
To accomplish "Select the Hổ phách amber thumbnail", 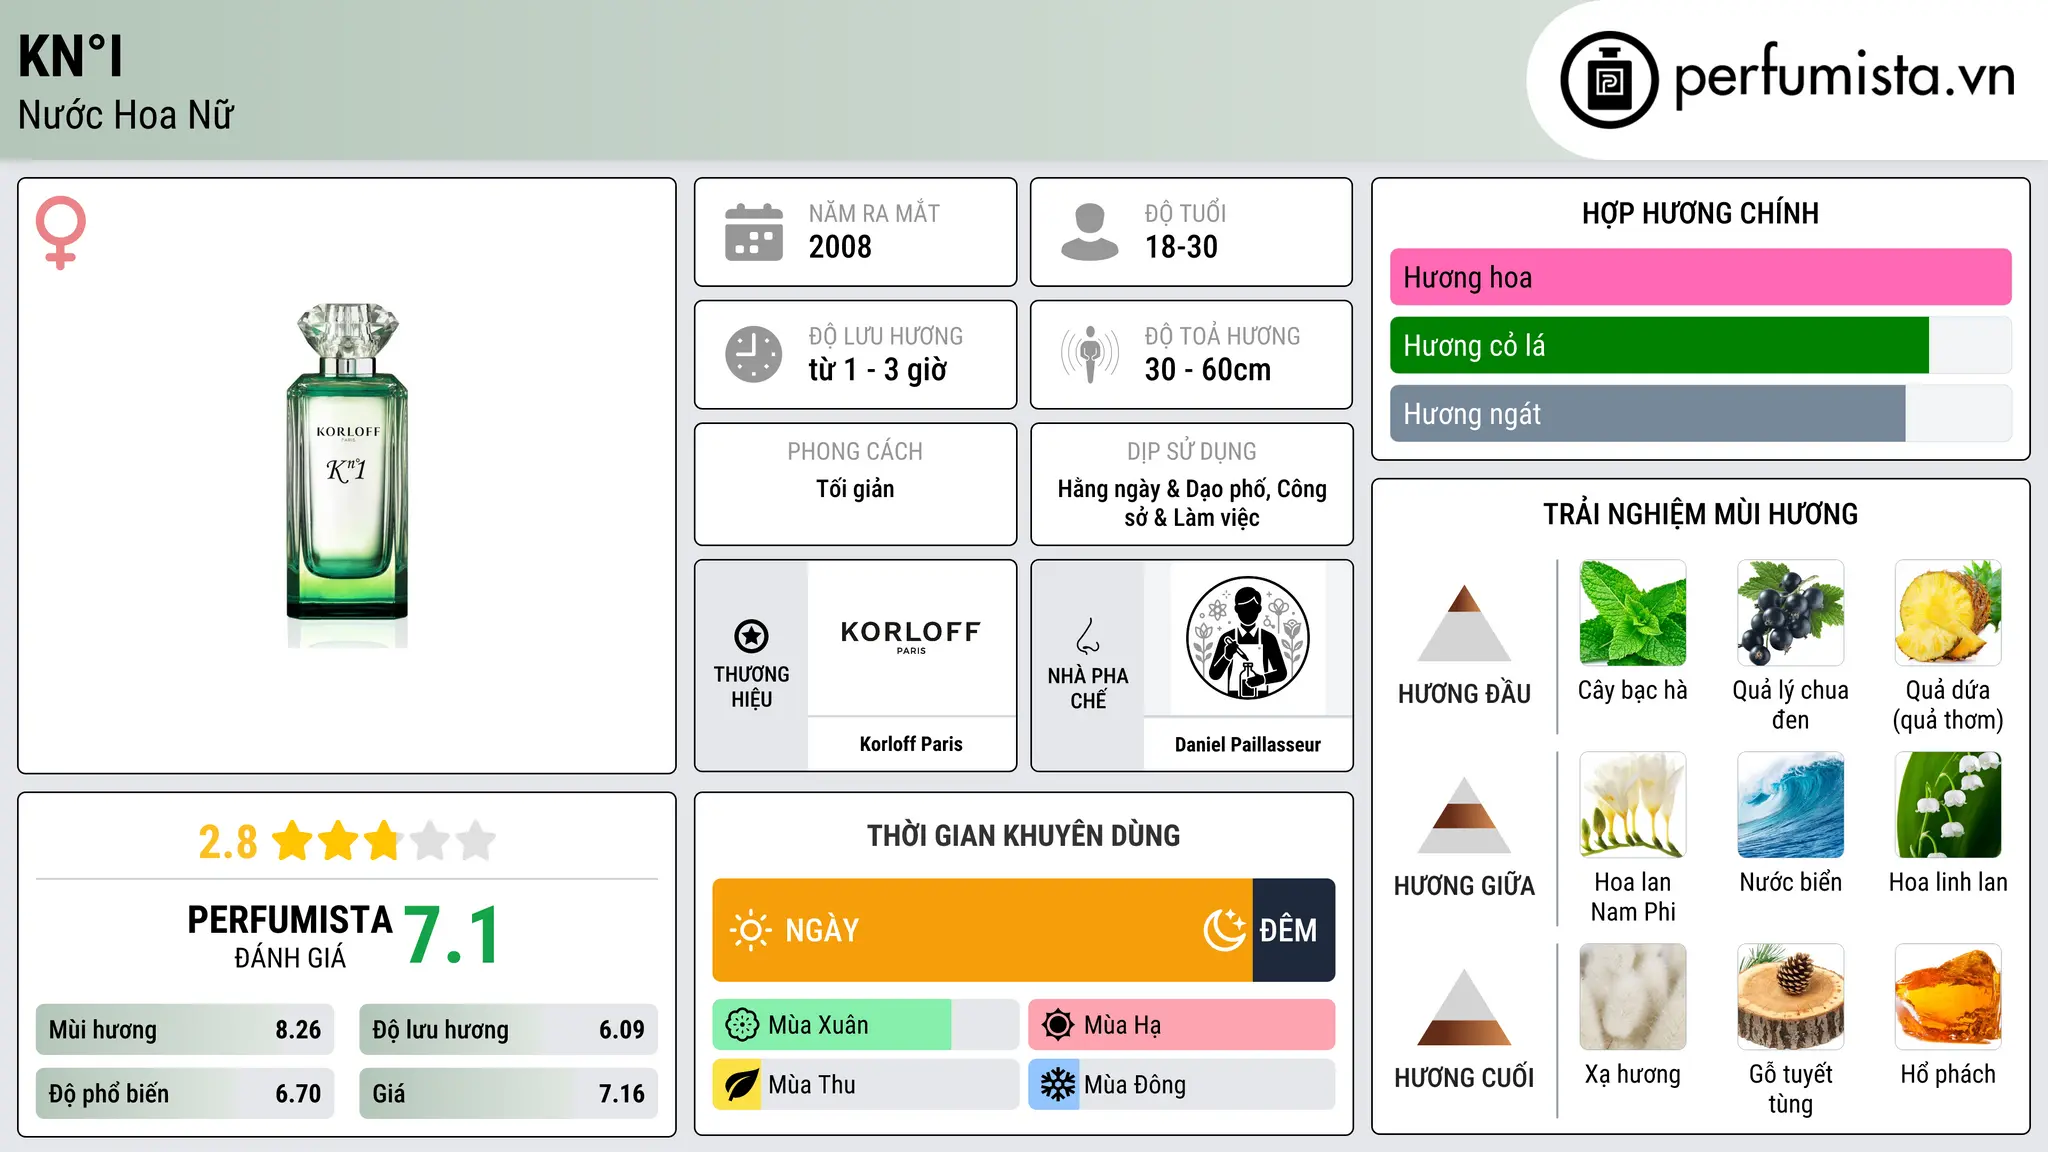I will coord(1948,997).
